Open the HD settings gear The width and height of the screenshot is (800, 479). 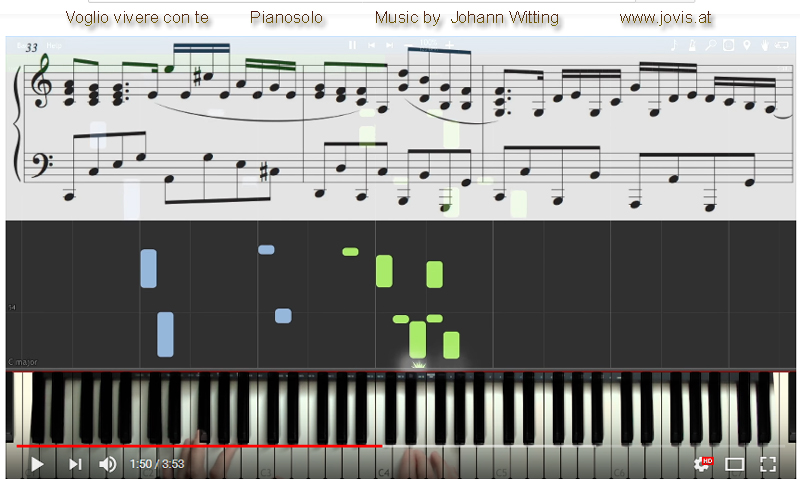pyautogui.click(x=703, y=464)
